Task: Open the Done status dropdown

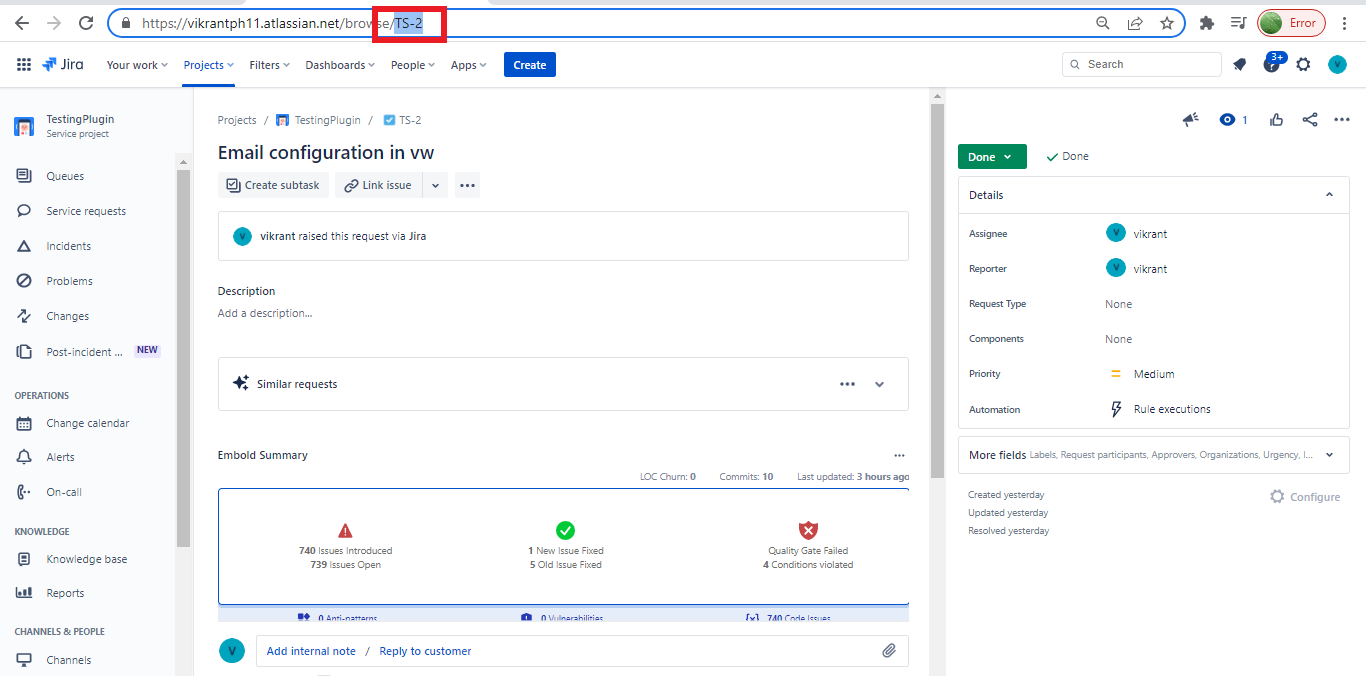Action: tap(991, 156)
